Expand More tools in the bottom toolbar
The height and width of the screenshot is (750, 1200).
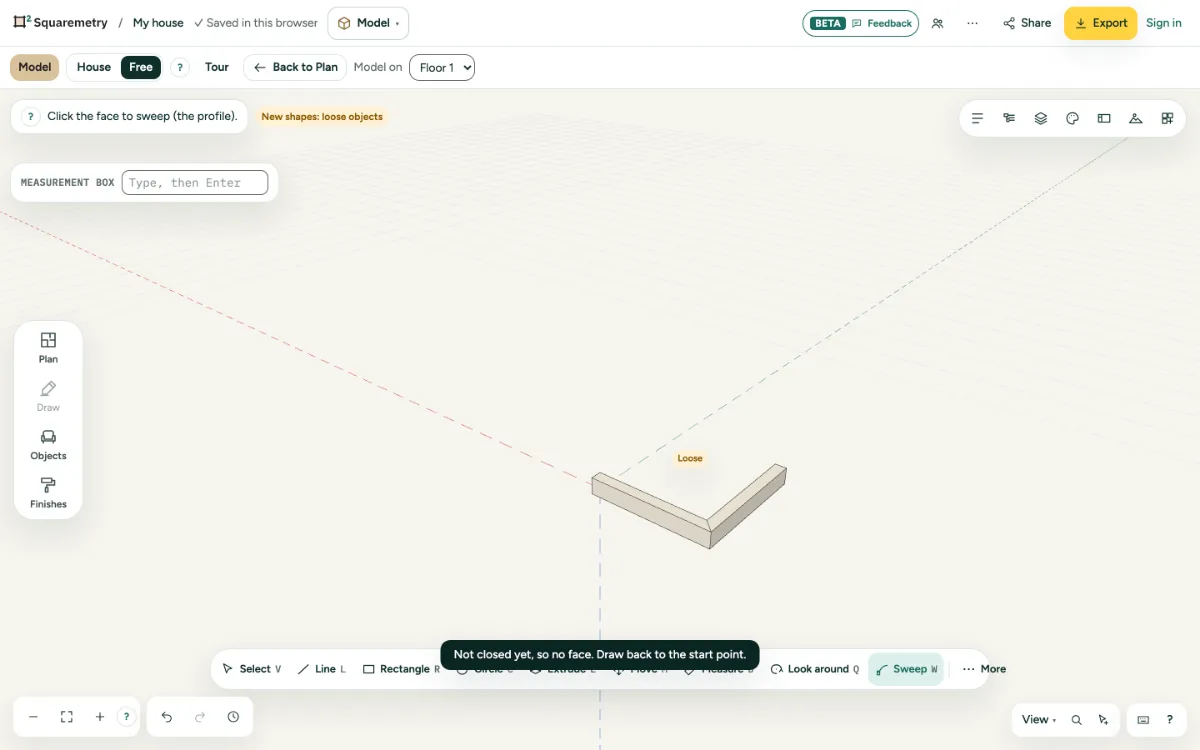click(x=984, y=669)
